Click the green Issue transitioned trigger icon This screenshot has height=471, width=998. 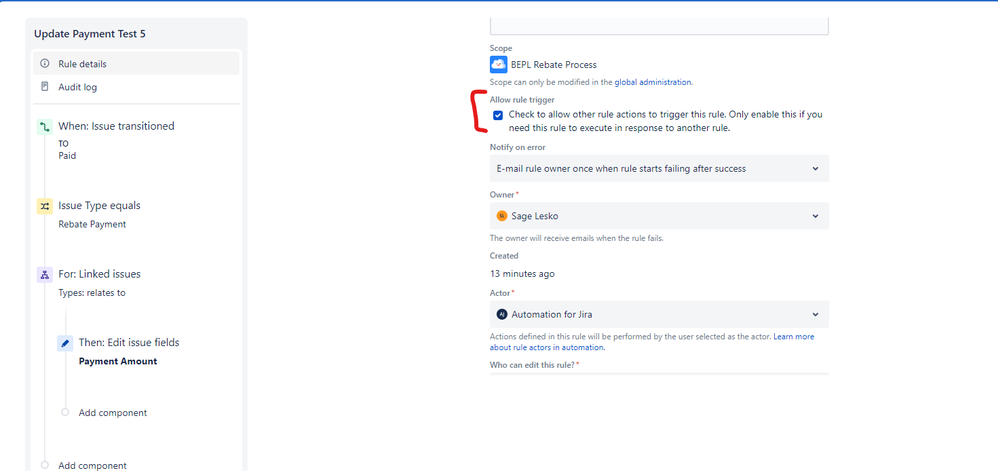pyautogui.click(x=45, y=127)
